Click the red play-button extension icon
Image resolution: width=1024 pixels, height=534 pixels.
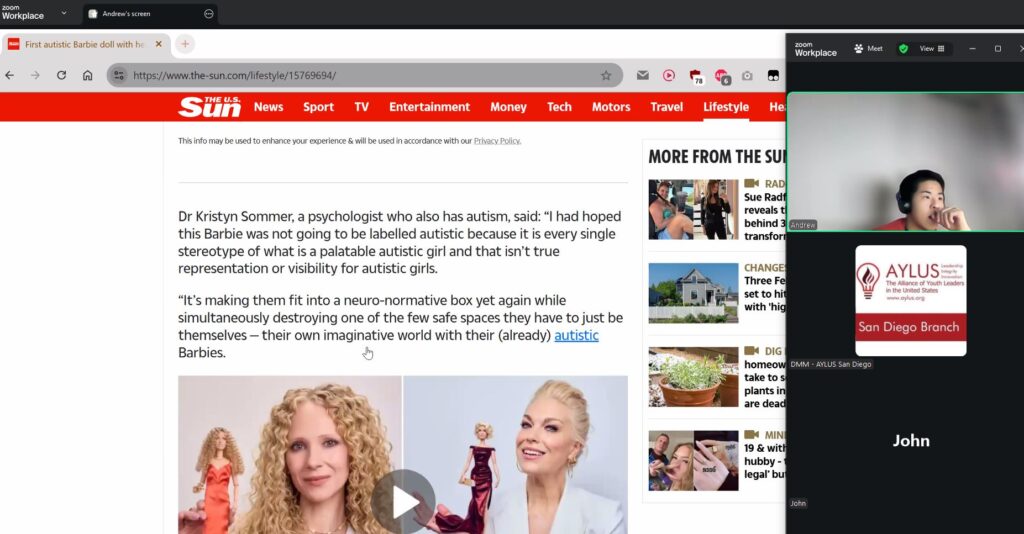669,75
